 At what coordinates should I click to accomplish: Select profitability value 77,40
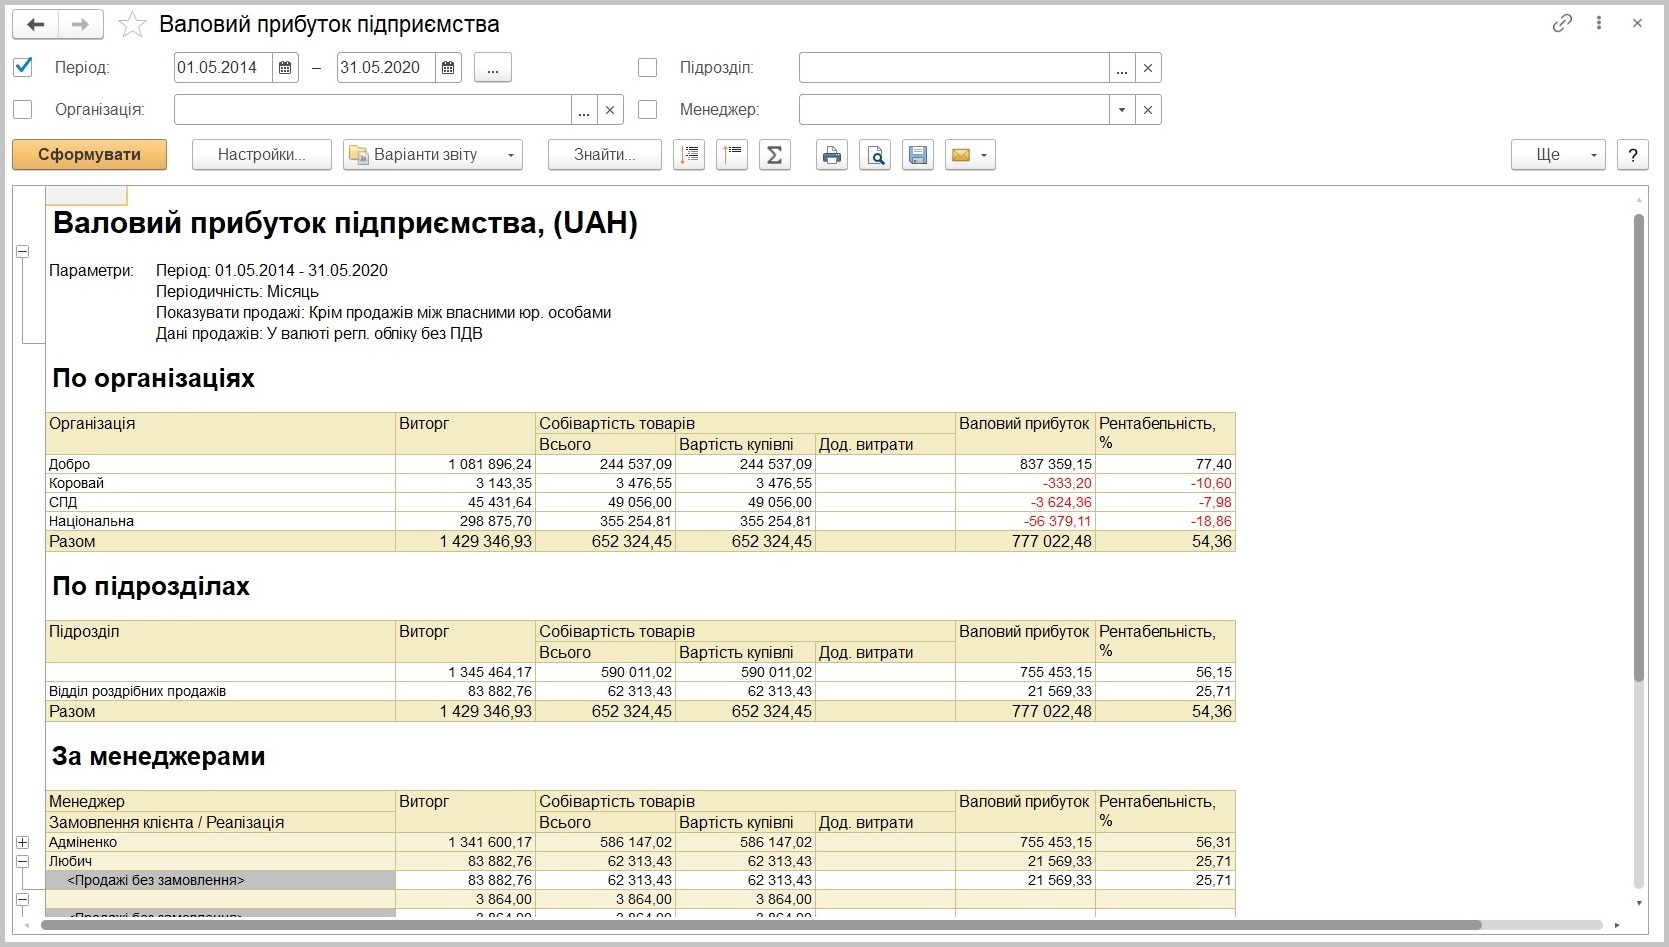coord(1166,465)
